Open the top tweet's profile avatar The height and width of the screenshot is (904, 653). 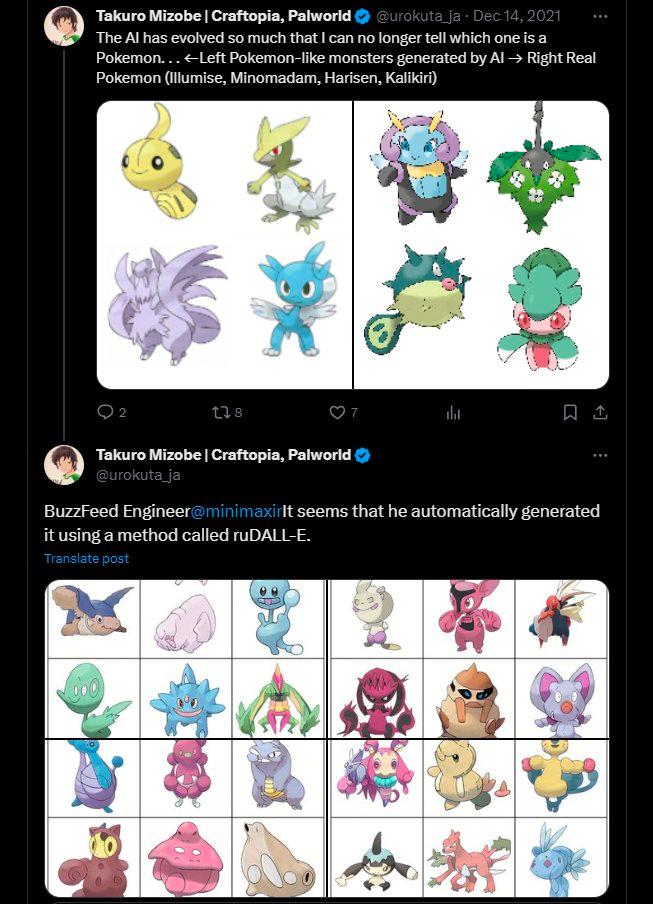point(64,25)
